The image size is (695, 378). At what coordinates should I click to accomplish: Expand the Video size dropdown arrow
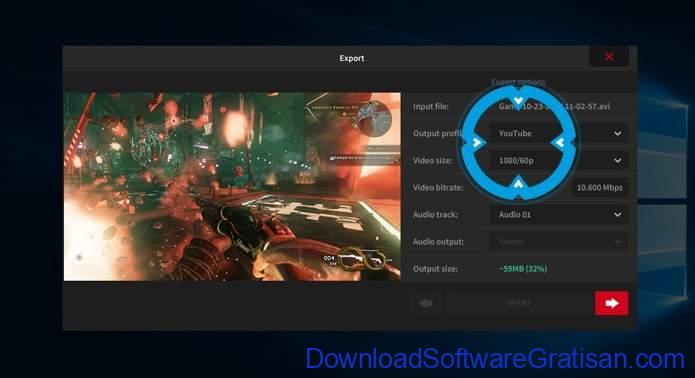click(617, 160)
